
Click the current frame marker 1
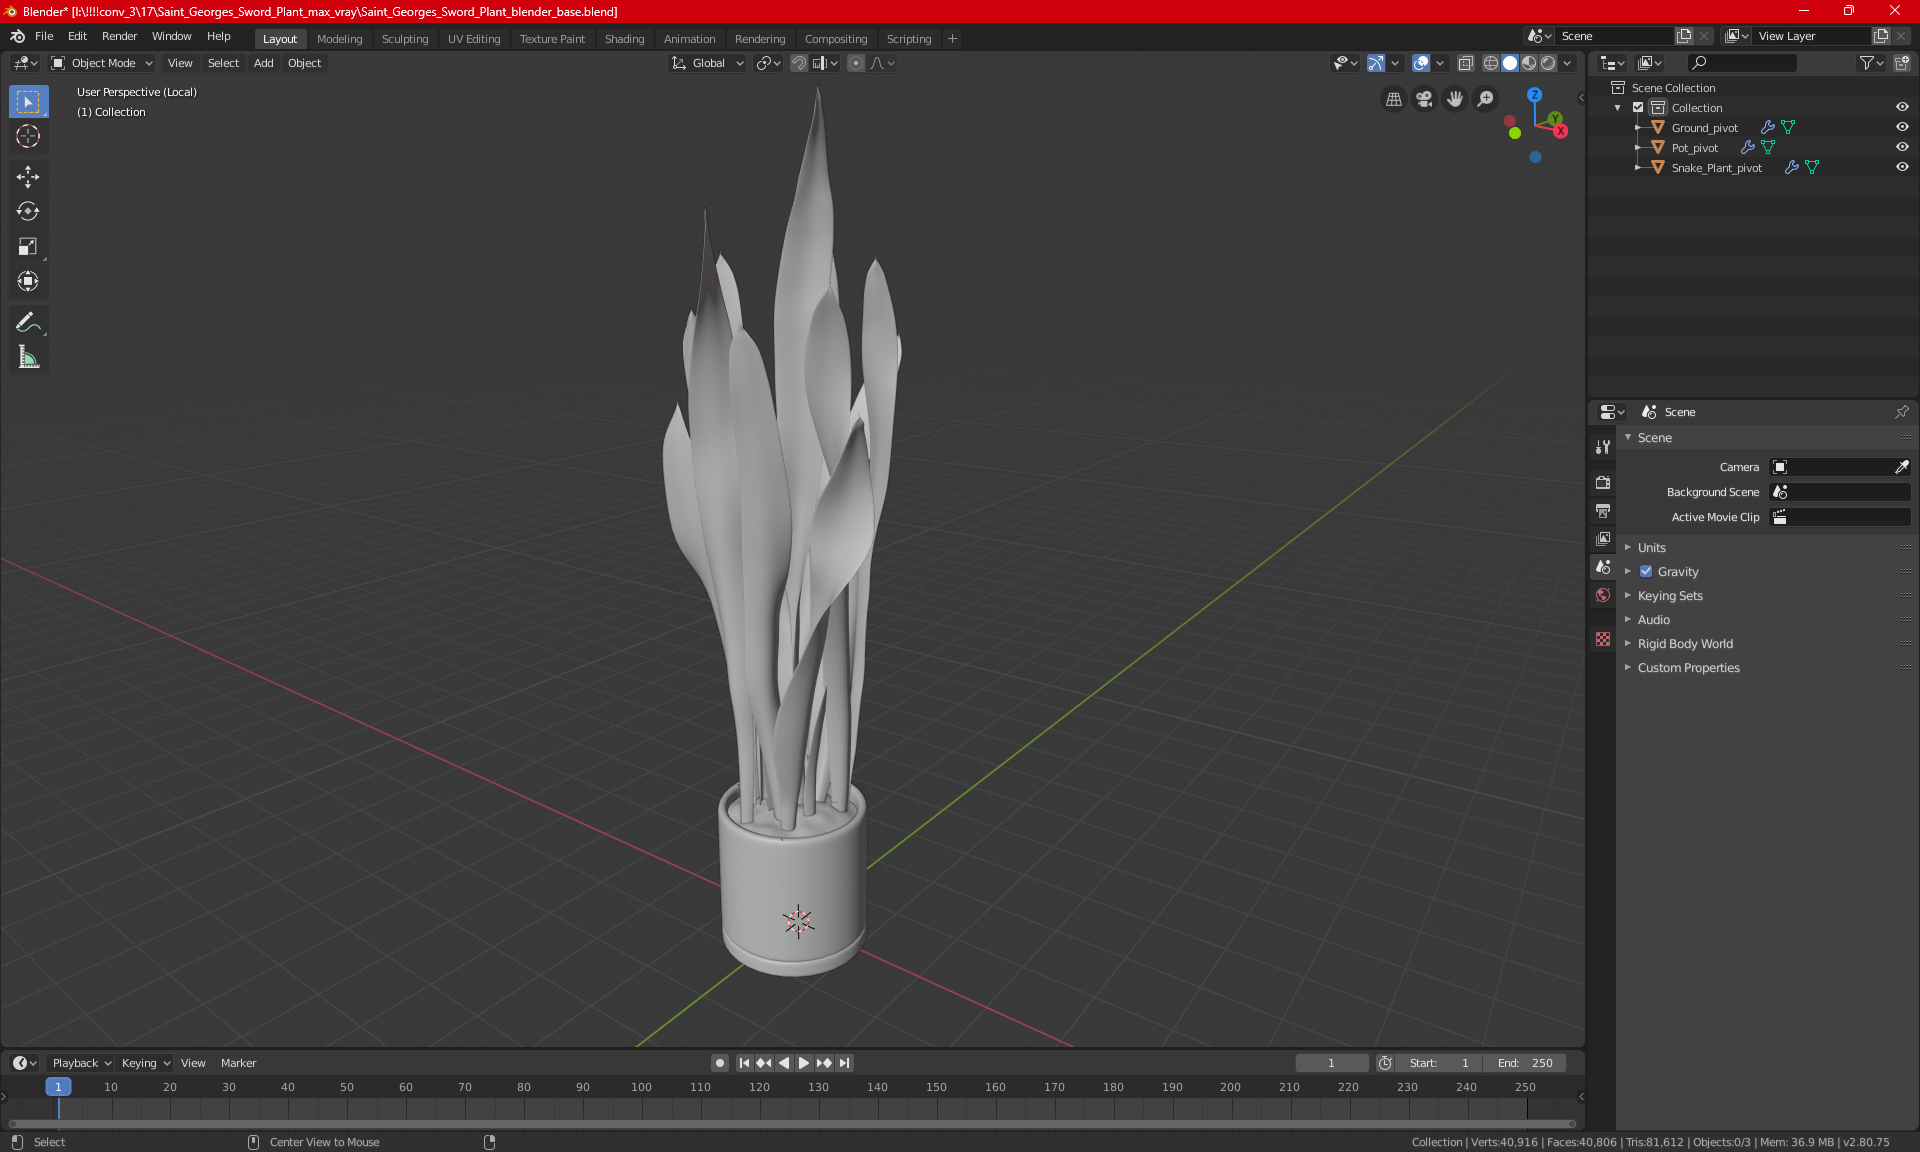(x=58, y=1087)
